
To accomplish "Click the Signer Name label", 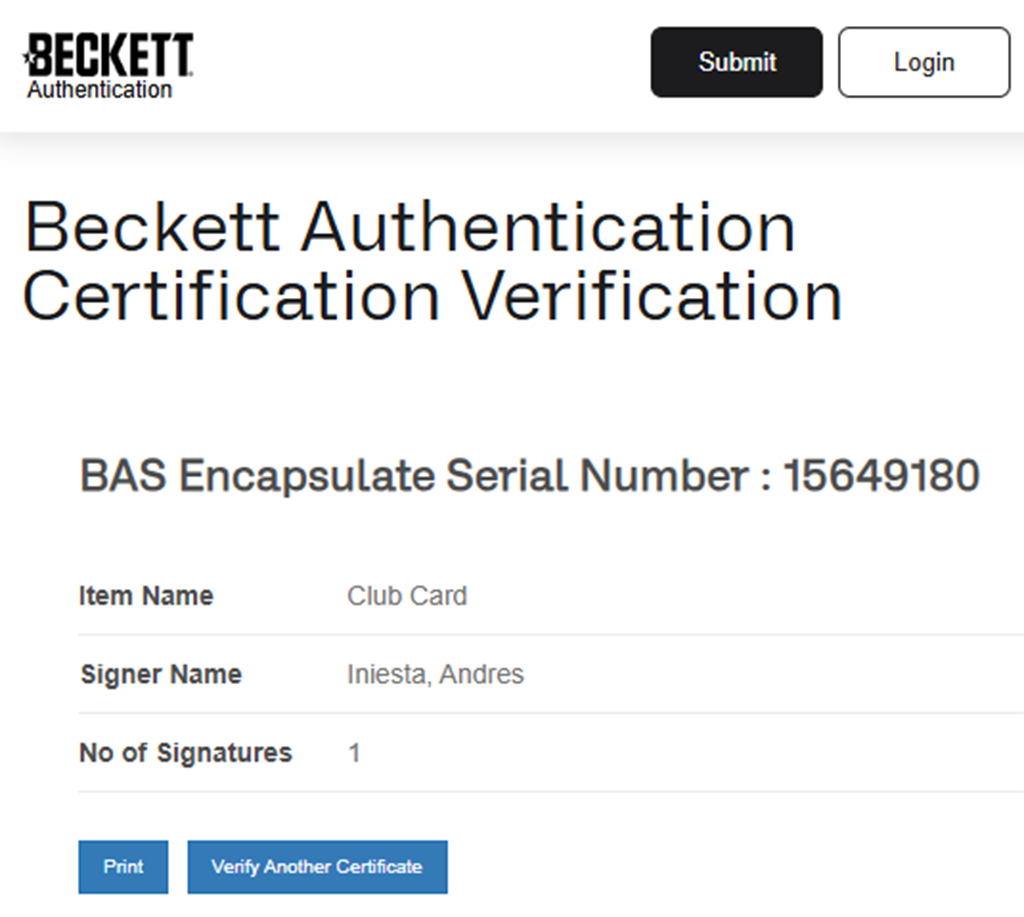I will (x=161, y=674).
